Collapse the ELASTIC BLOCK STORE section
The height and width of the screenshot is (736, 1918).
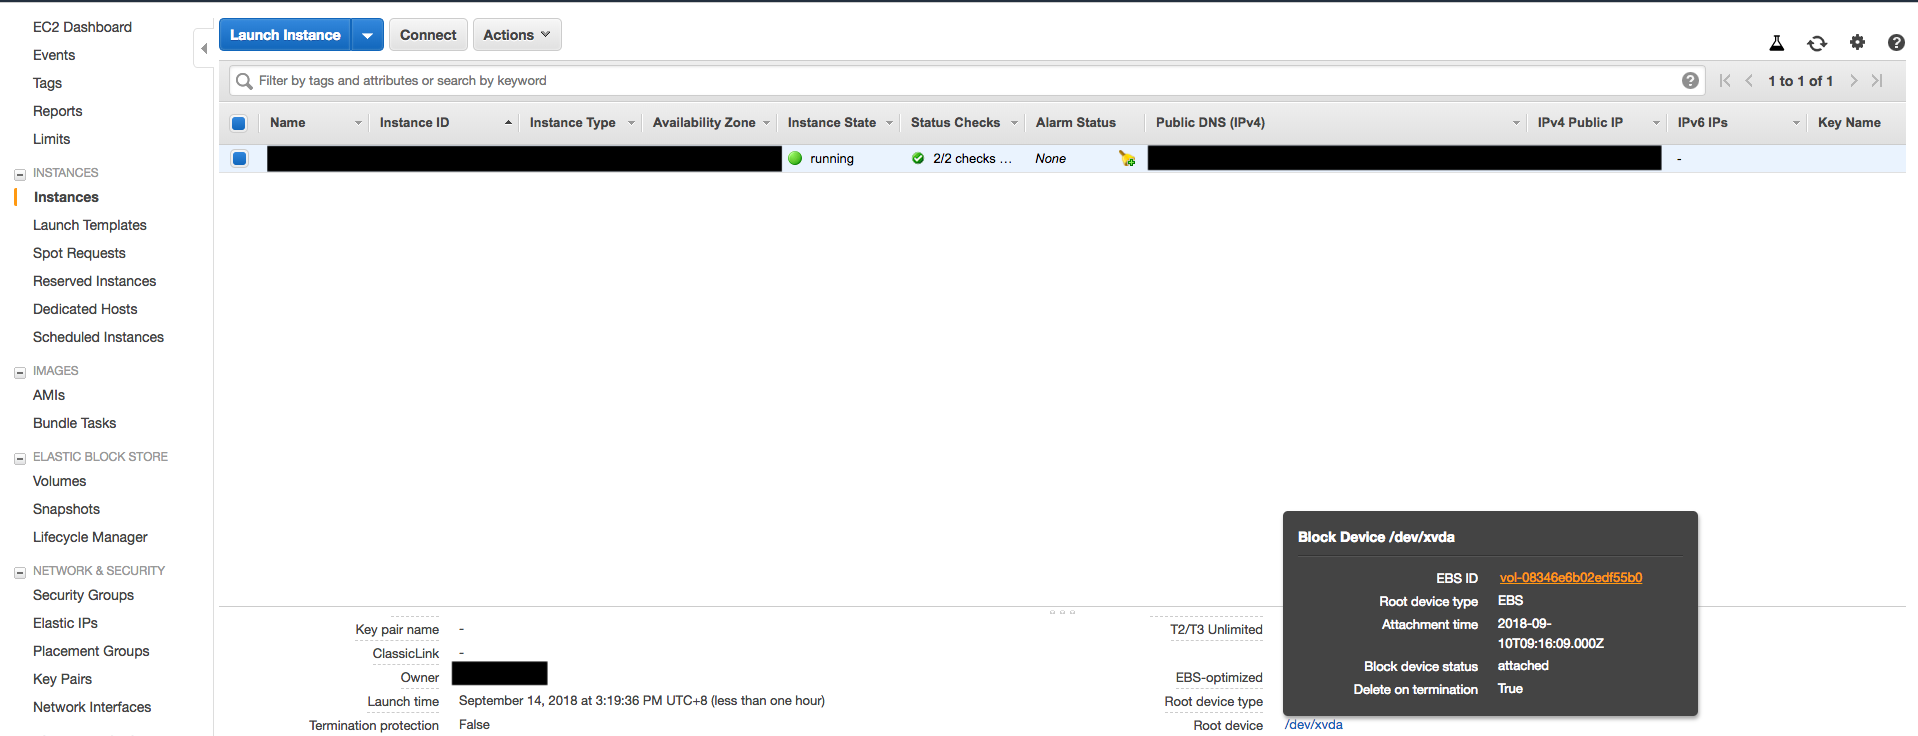point(20,458)
